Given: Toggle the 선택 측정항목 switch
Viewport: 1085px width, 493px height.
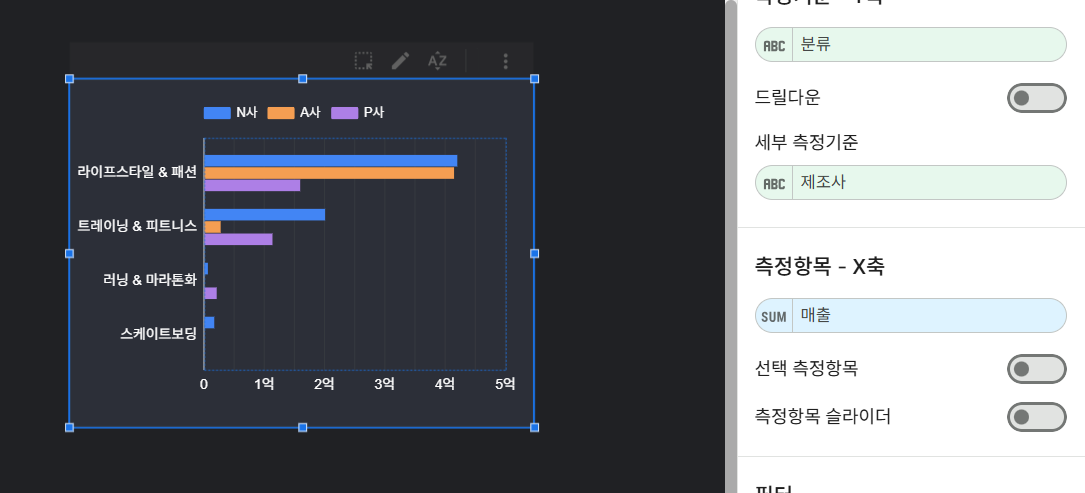Looking at the screenshot, I should (x=1037, y=369).
